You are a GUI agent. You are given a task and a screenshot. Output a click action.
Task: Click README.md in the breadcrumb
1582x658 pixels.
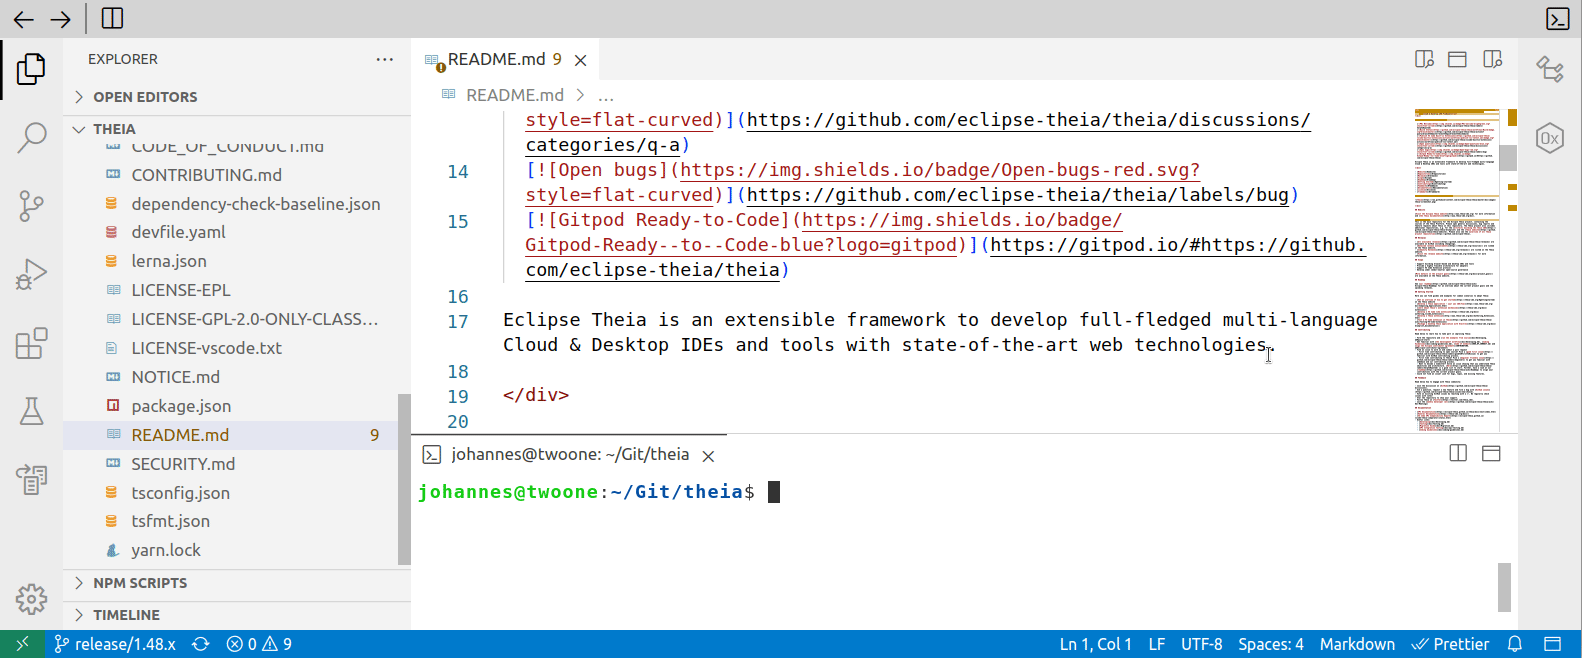point(514,95)
